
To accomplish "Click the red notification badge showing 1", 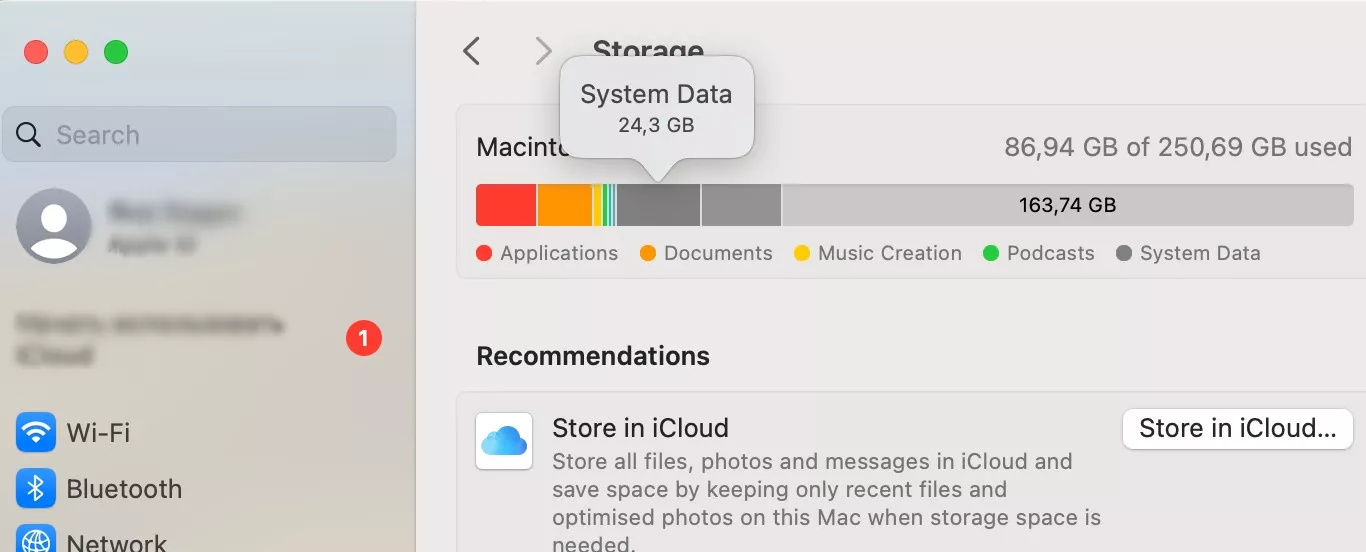I will coord(363,339).
